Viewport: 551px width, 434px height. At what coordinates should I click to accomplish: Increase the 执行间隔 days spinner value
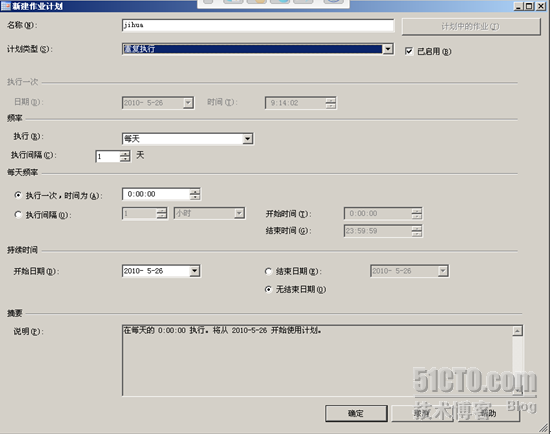pos(125,154)
